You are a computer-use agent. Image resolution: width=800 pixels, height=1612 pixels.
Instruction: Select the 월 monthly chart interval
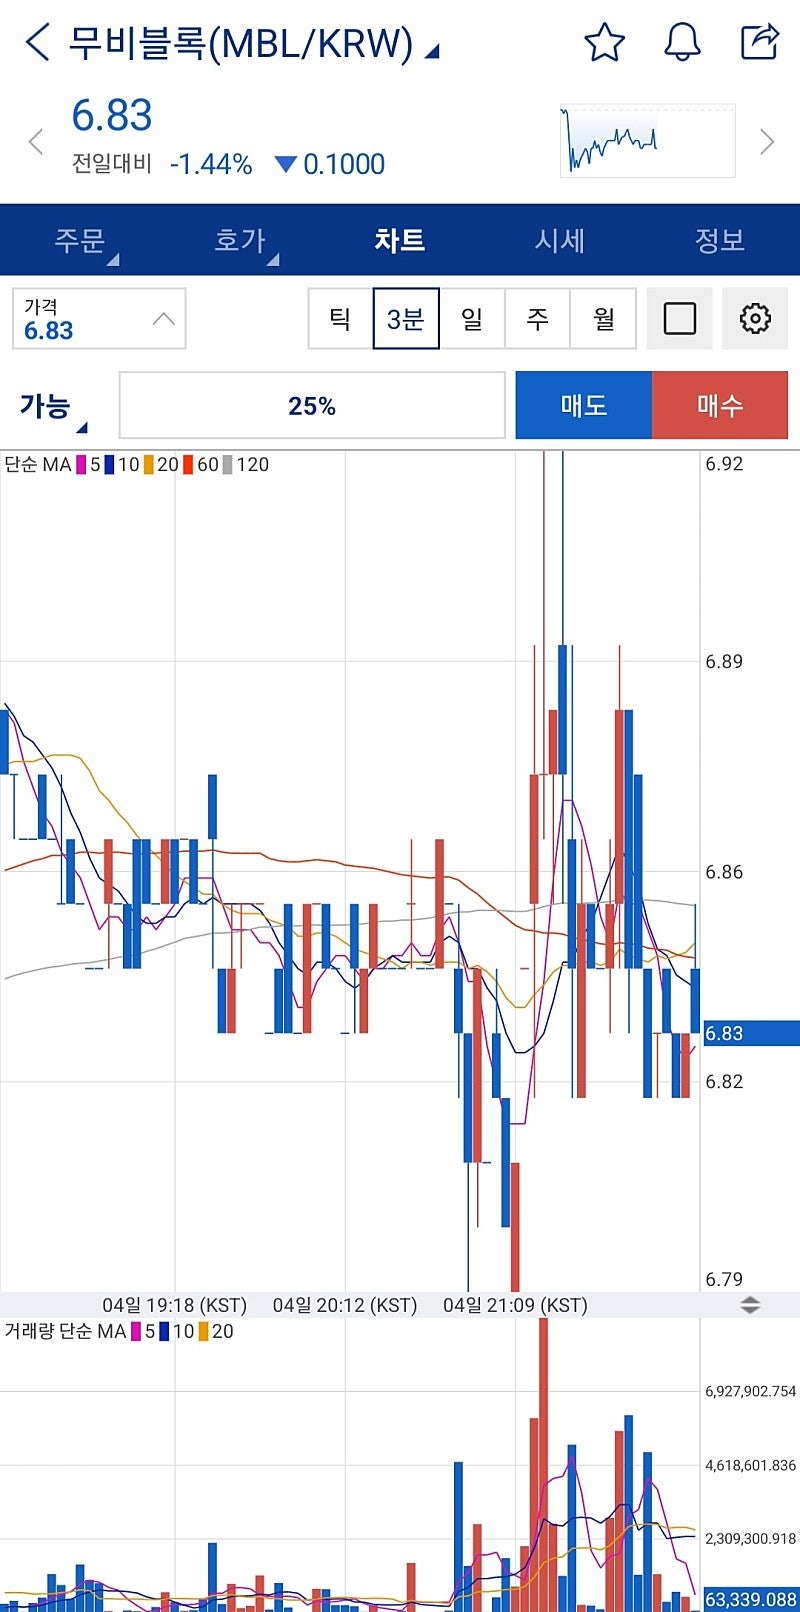point(604,319)
